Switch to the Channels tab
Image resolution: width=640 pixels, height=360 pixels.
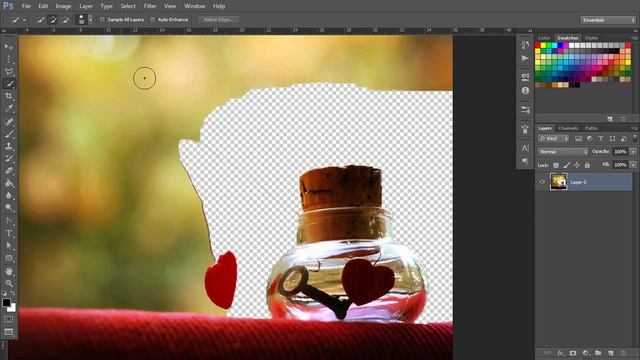pos(568,128)
